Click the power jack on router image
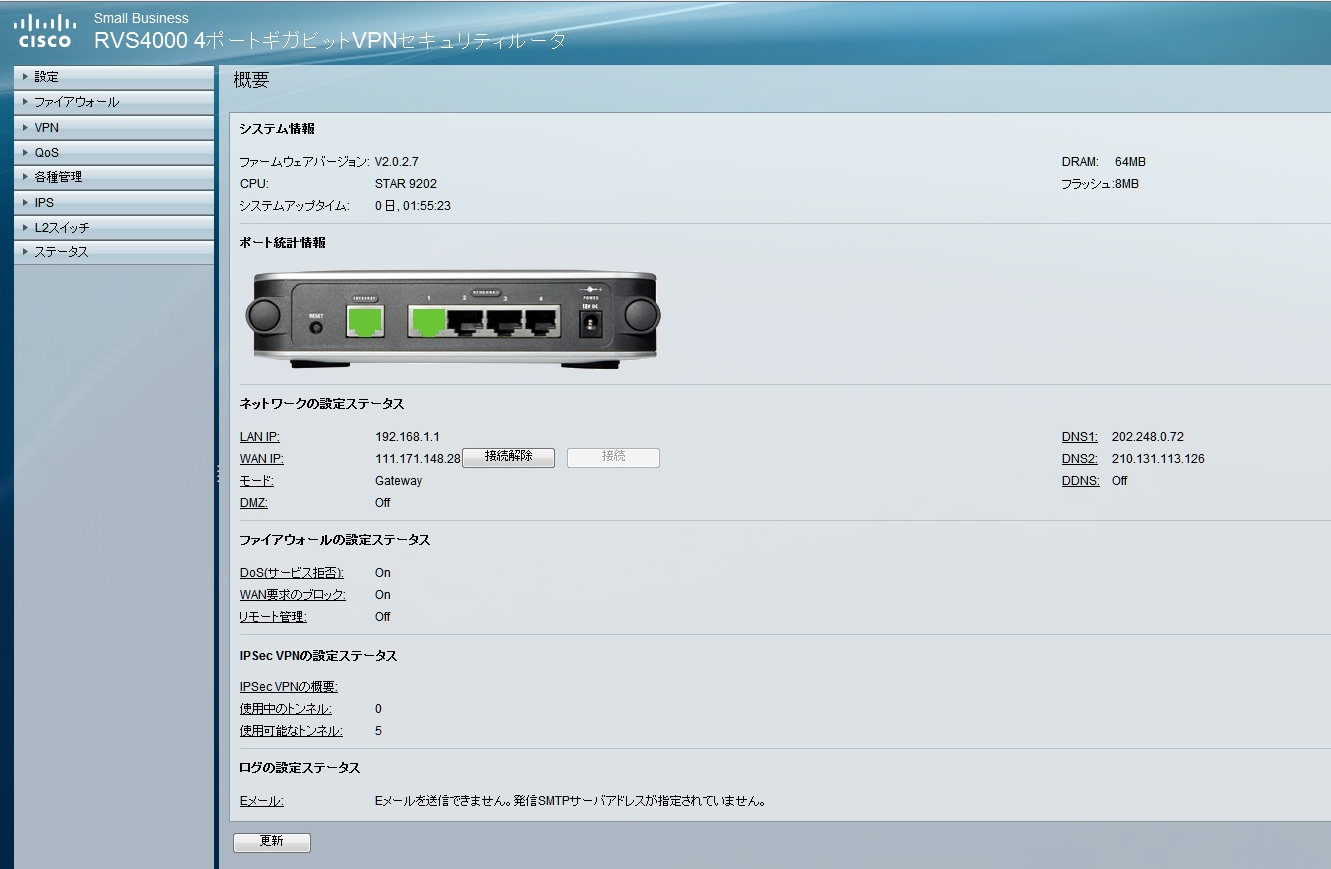Image resolution: width=1331 pixels, height=869 pixels. click(x=591, y=322)
